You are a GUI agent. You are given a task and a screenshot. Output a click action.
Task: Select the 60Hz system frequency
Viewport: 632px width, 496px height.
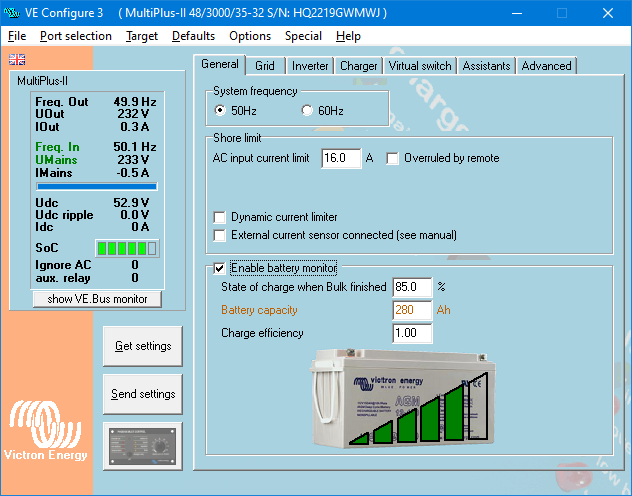(308, 110)
